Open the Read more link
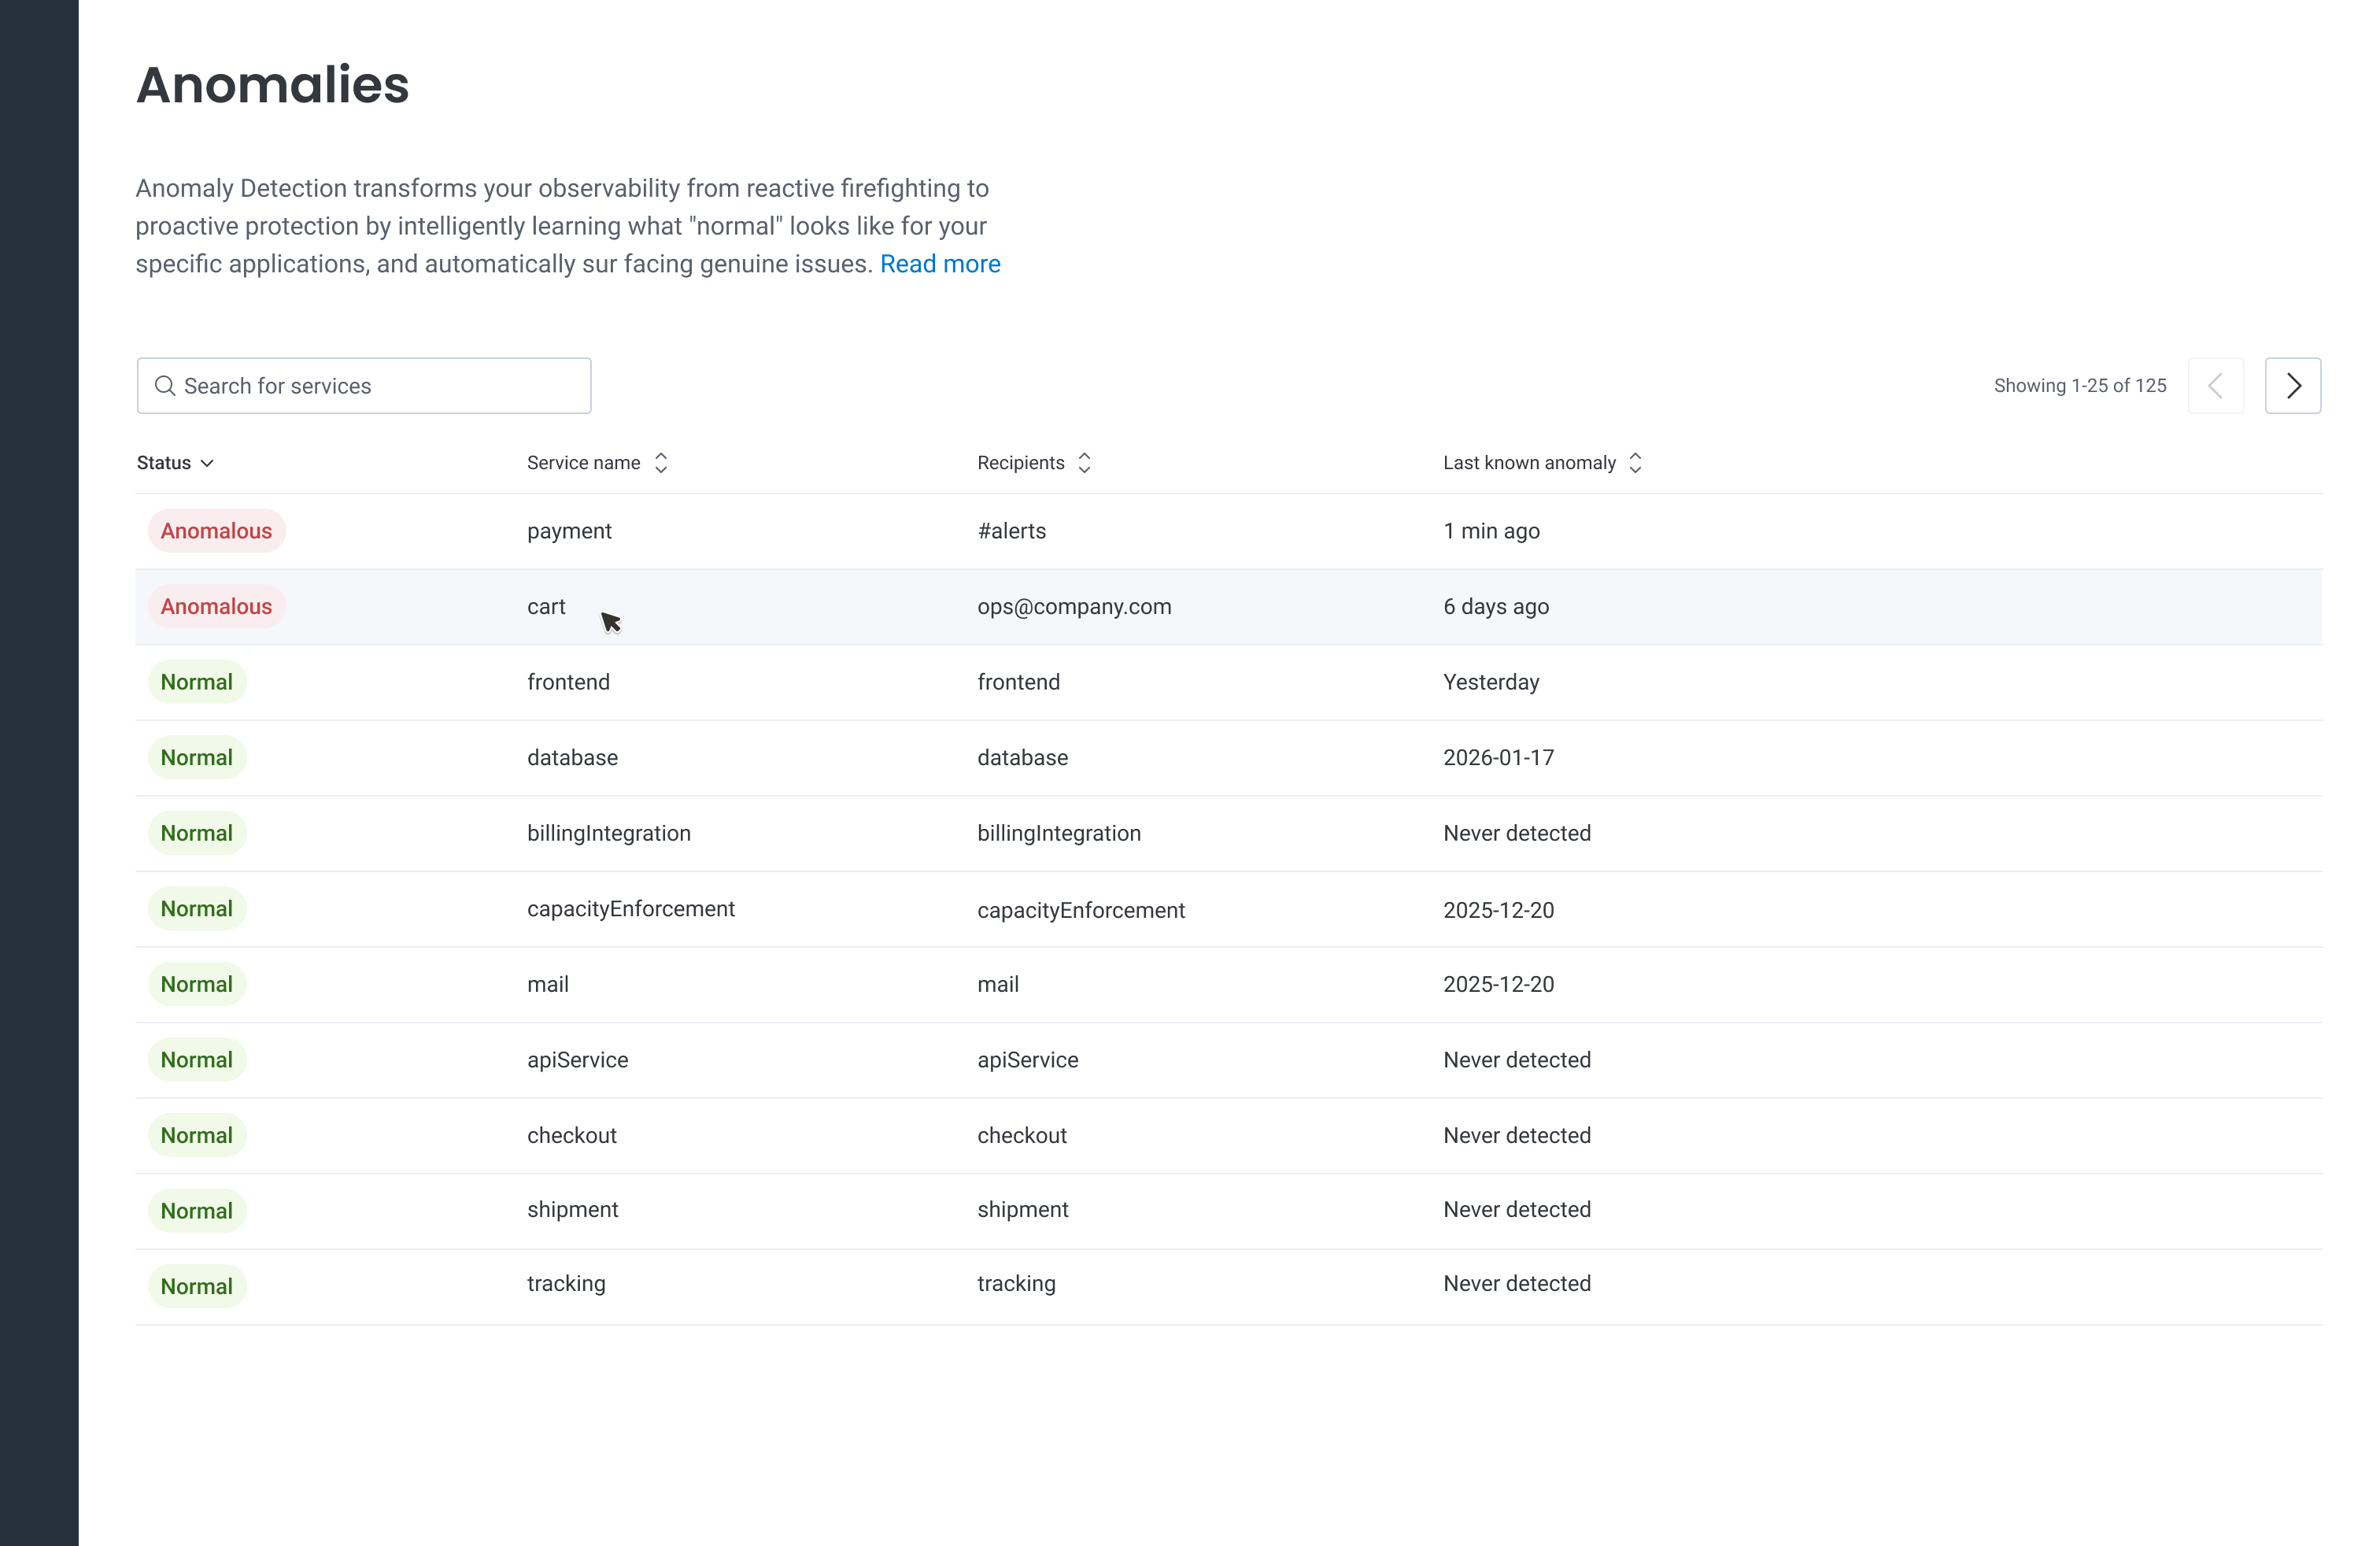 point(939,264)
